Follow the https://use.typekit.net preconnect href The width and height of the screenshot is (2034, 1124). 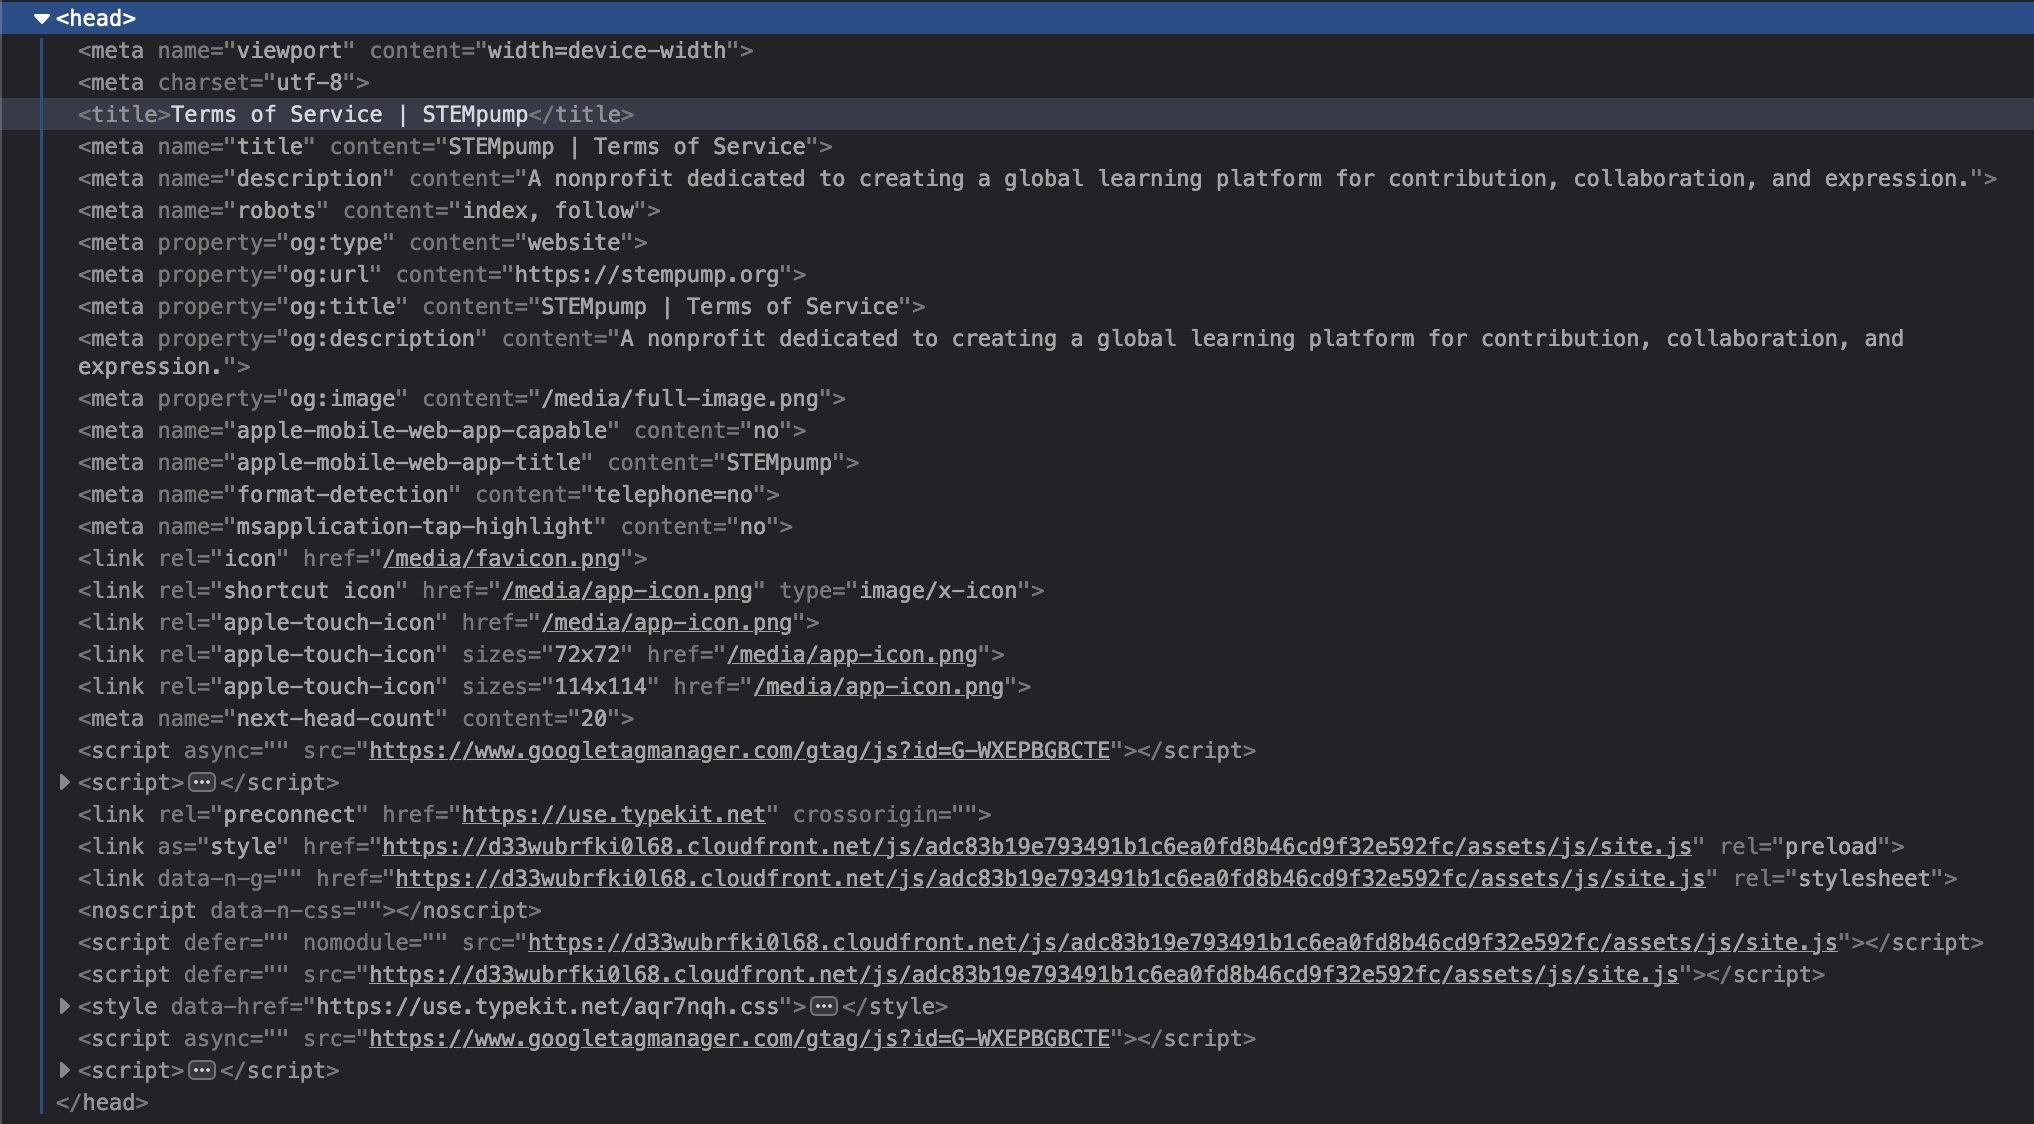click(613, 814)
